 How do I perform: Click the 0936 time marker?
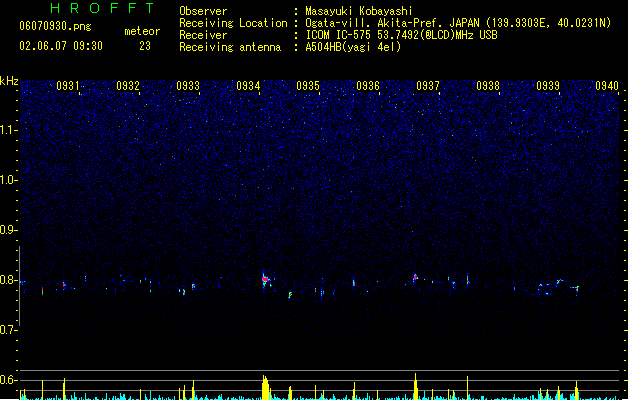point(368,86)
